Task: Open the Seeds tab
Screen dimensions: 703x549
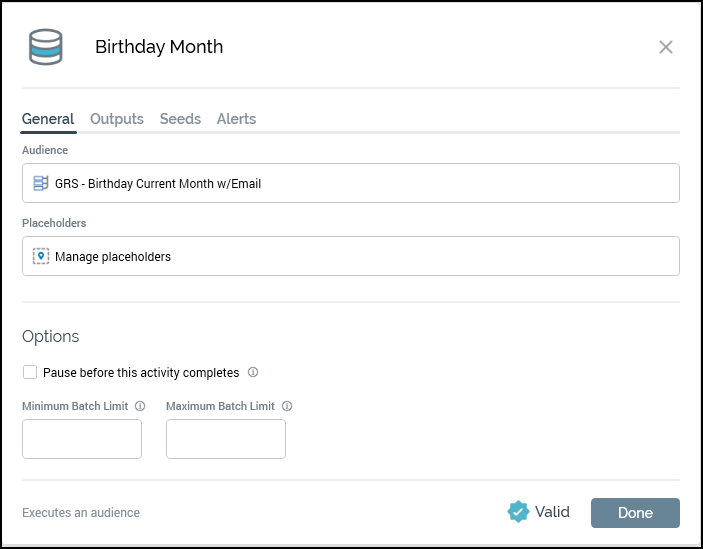Action: coord(180,119)
